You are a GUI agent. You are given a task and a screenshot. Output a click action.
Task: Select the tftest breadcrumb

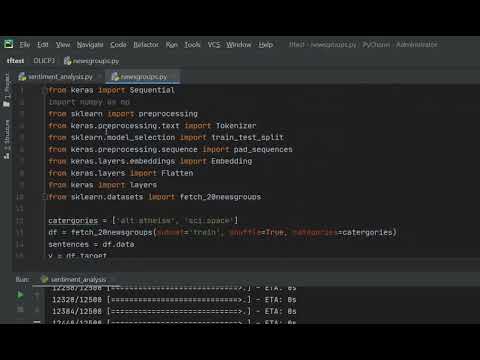(15, 61)
